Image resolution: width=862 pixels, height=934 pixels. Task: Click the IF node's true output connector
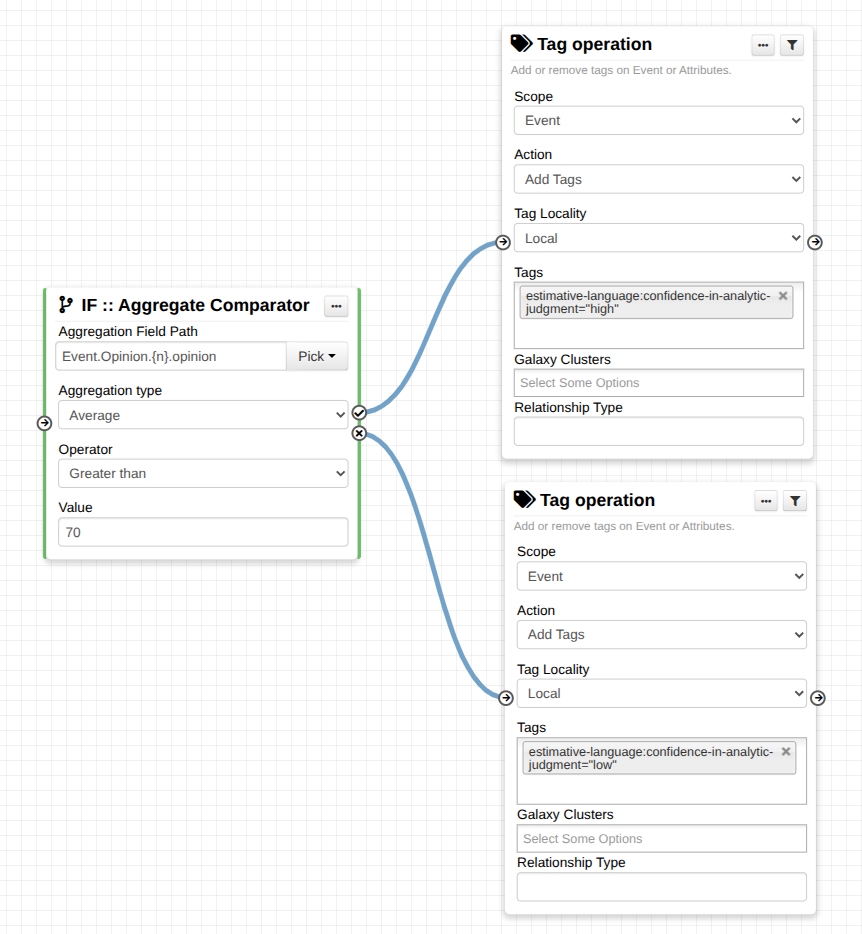tap(359, 412)
